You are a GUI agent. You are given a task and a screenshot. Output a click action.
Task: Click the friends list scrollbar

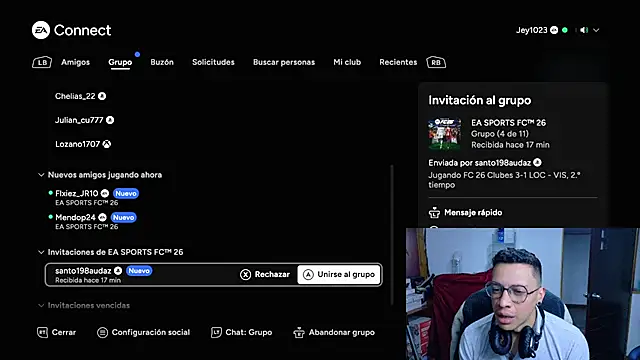pyautogui.click(x=392, y=235)
